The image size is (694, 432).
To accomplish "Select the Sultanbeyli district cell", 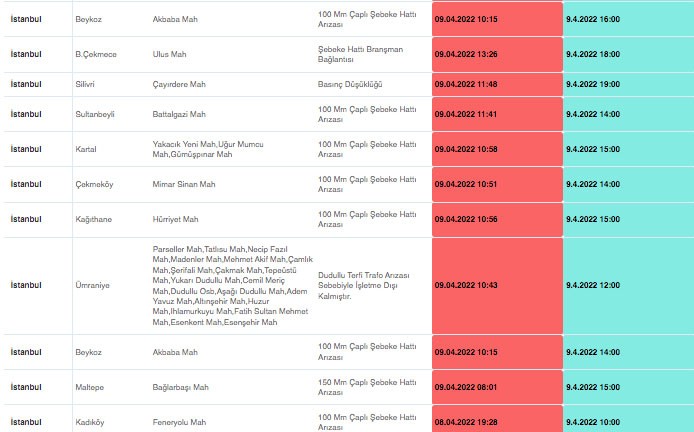I will click(96, 114).
